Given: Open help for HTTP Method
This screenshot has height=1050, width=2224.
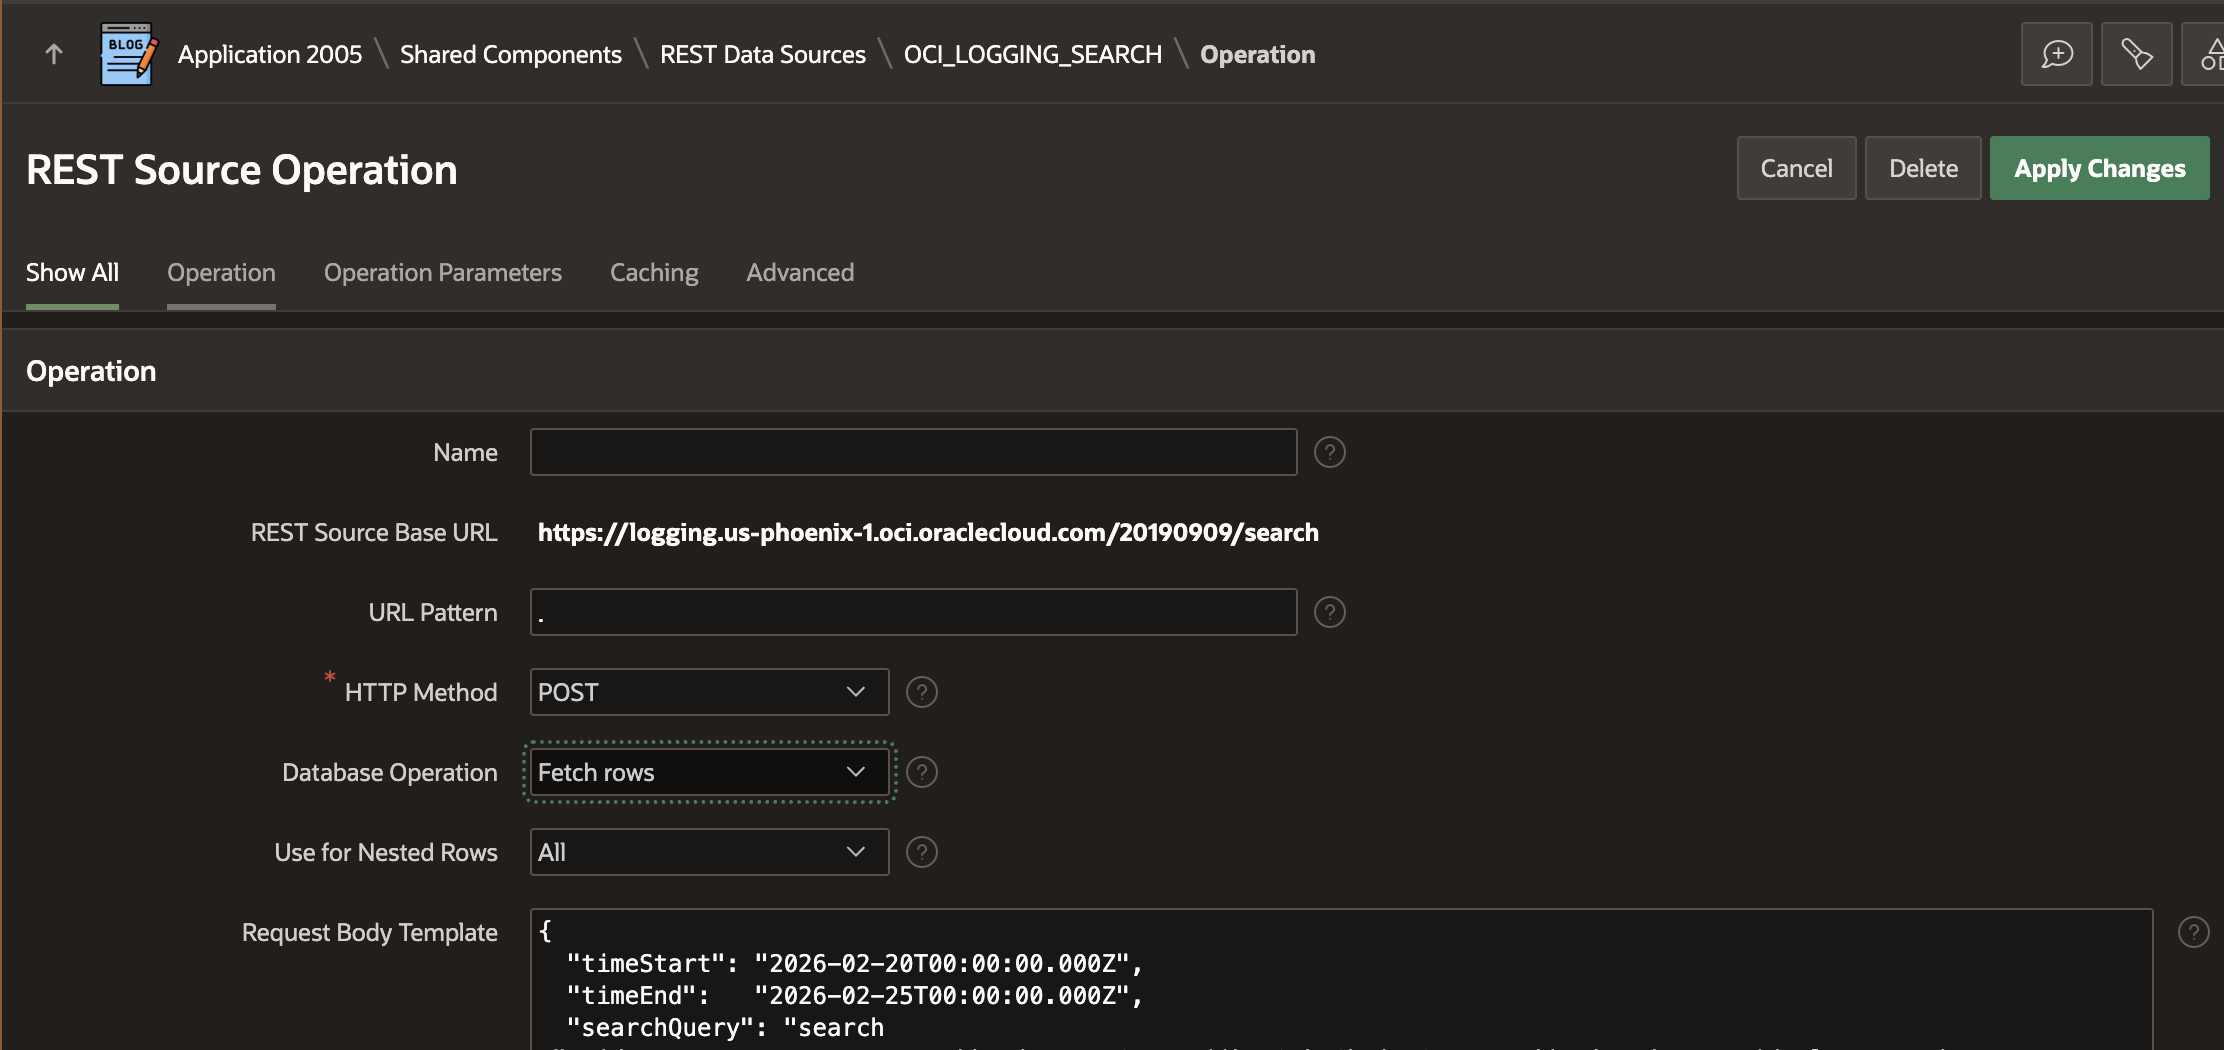Looking at the screenshot, I should tap(921, 691).
